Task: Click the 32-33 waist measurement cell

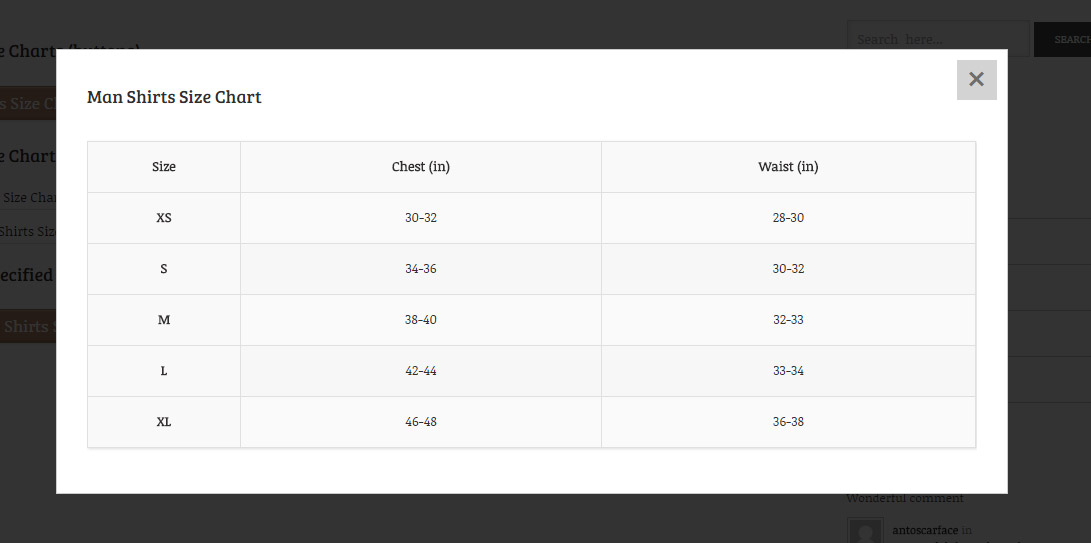Action: tap(788, 320)
